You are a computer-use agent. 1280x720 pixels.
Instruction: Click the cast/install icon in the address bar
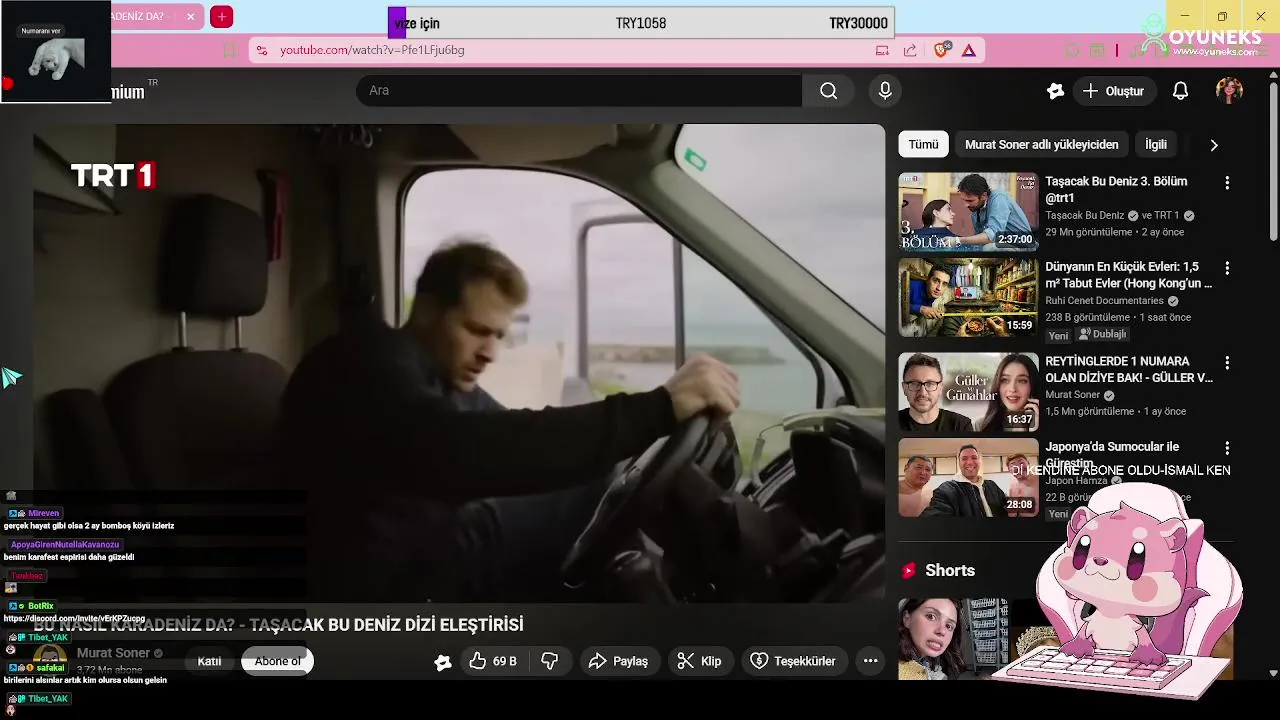point(882,50)
